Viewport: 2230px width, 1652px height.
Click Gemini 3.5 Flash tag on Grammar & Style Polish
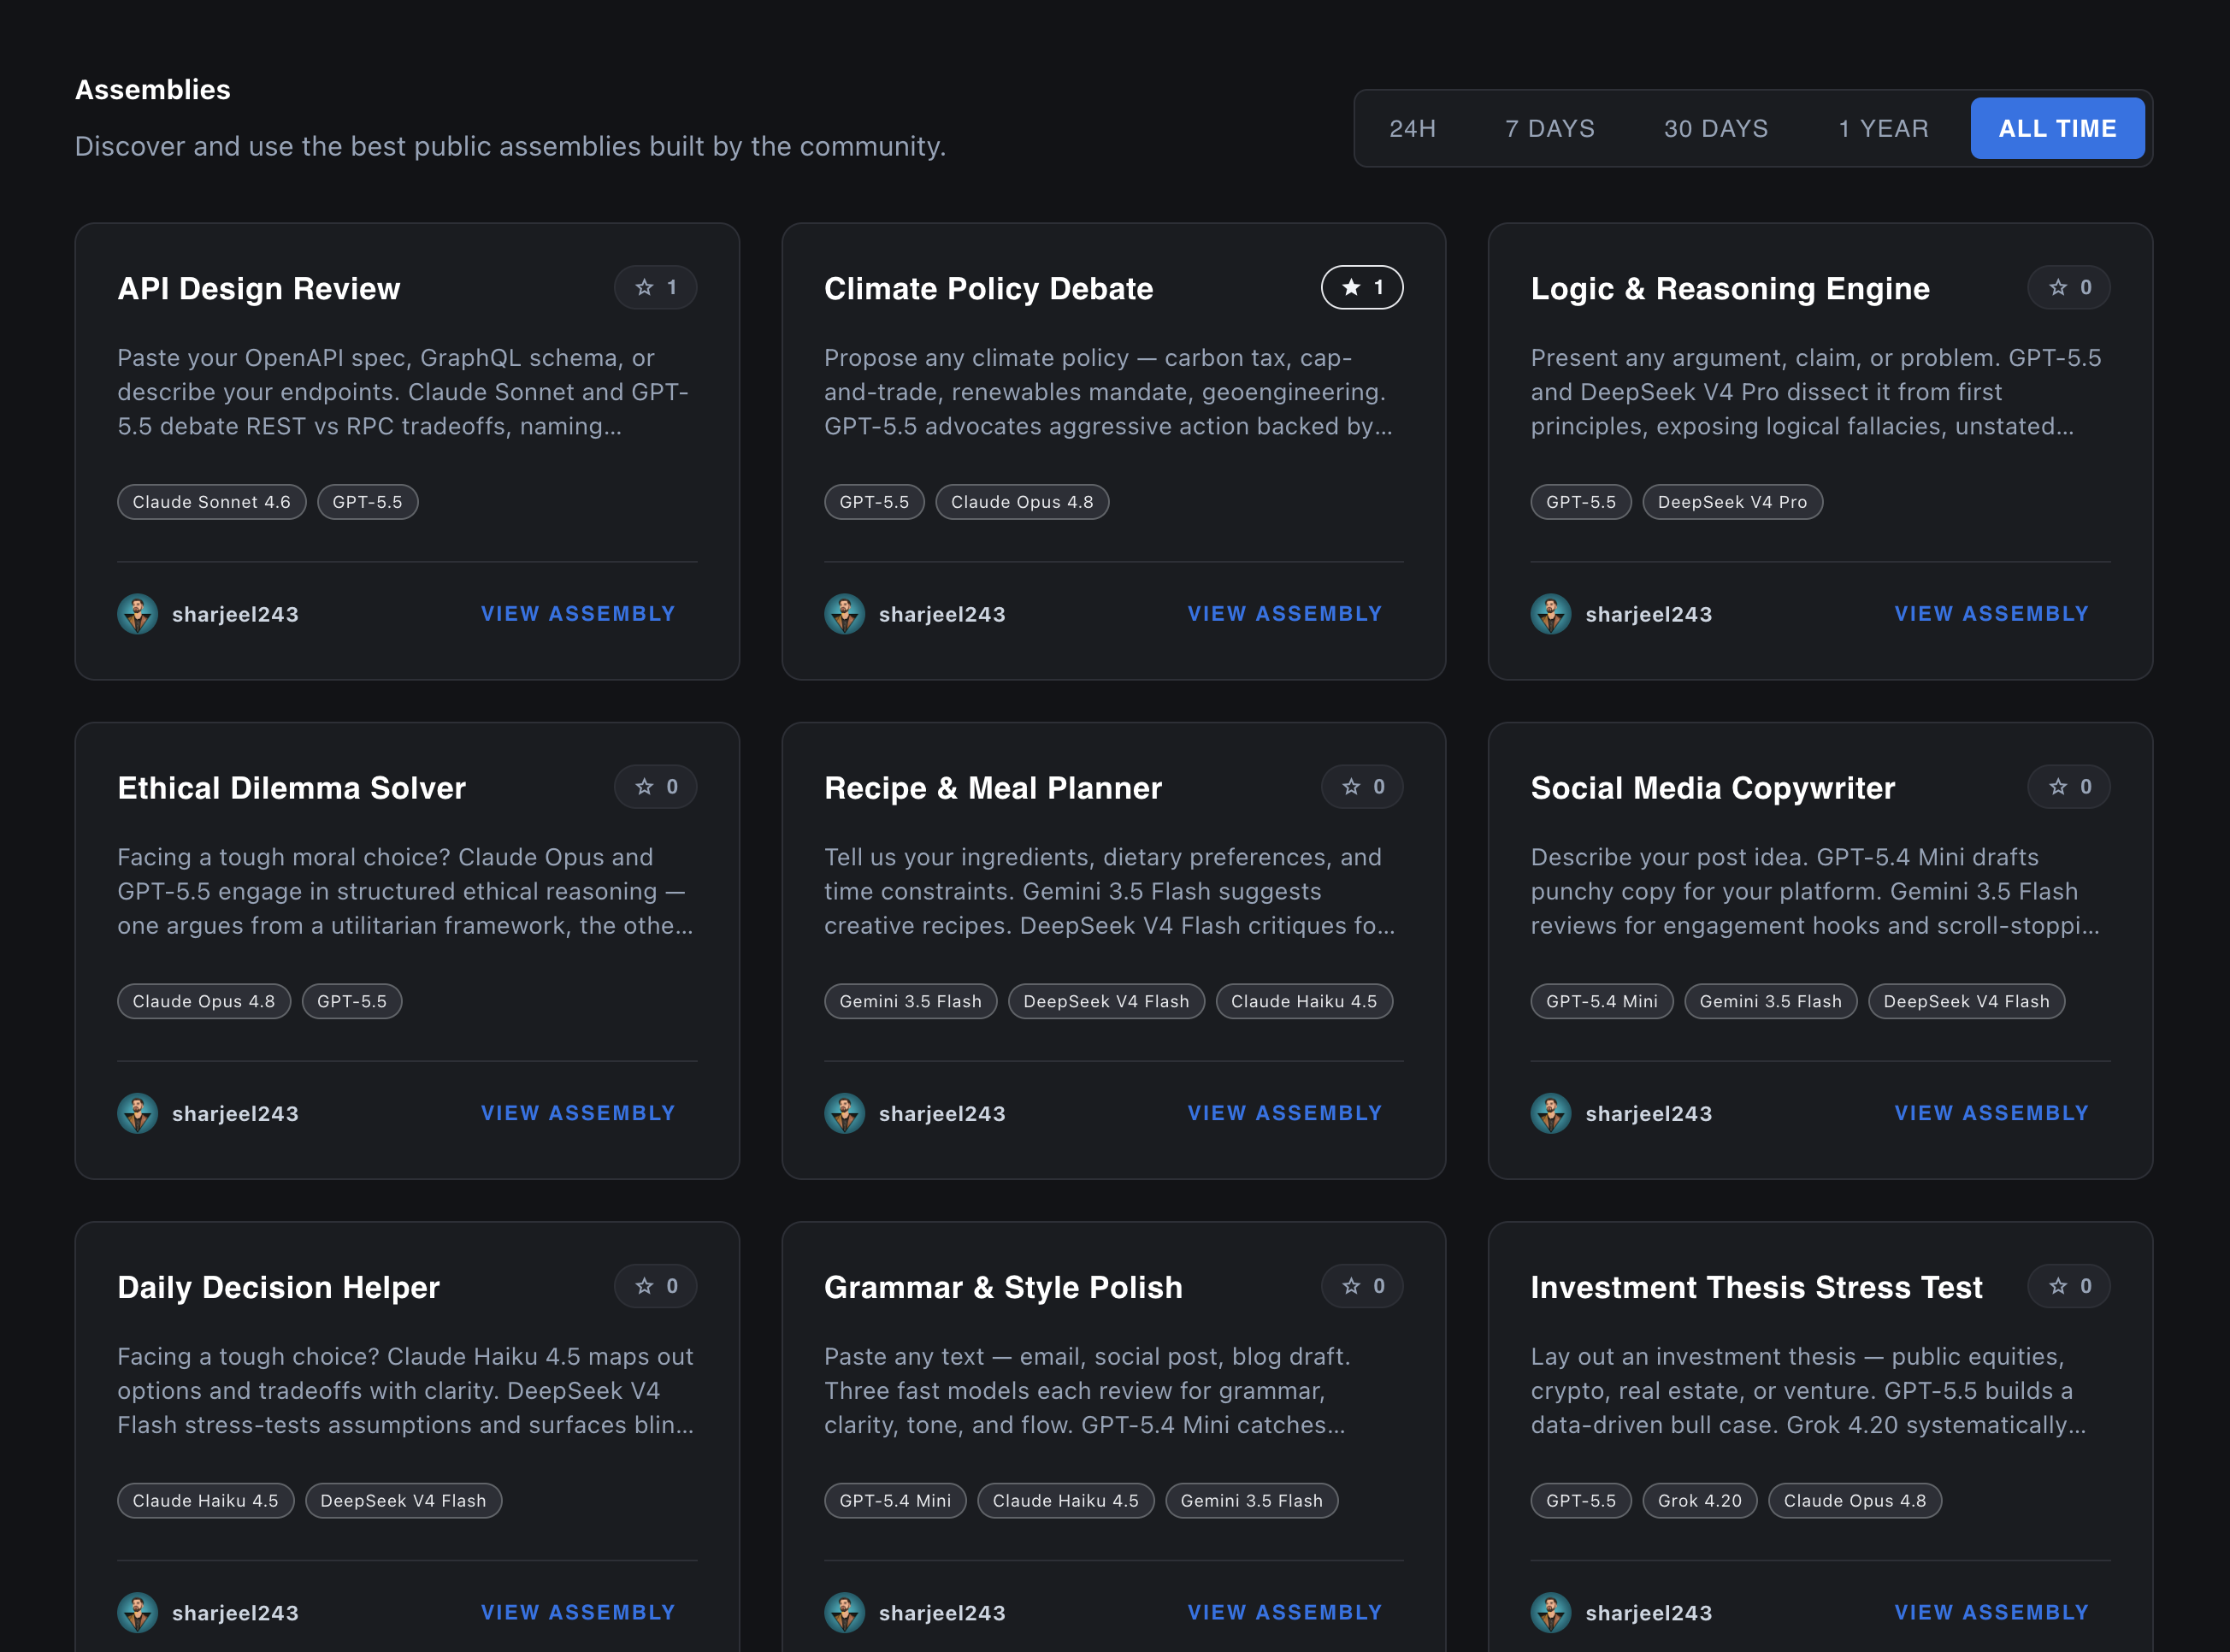coord(1251,1500)
